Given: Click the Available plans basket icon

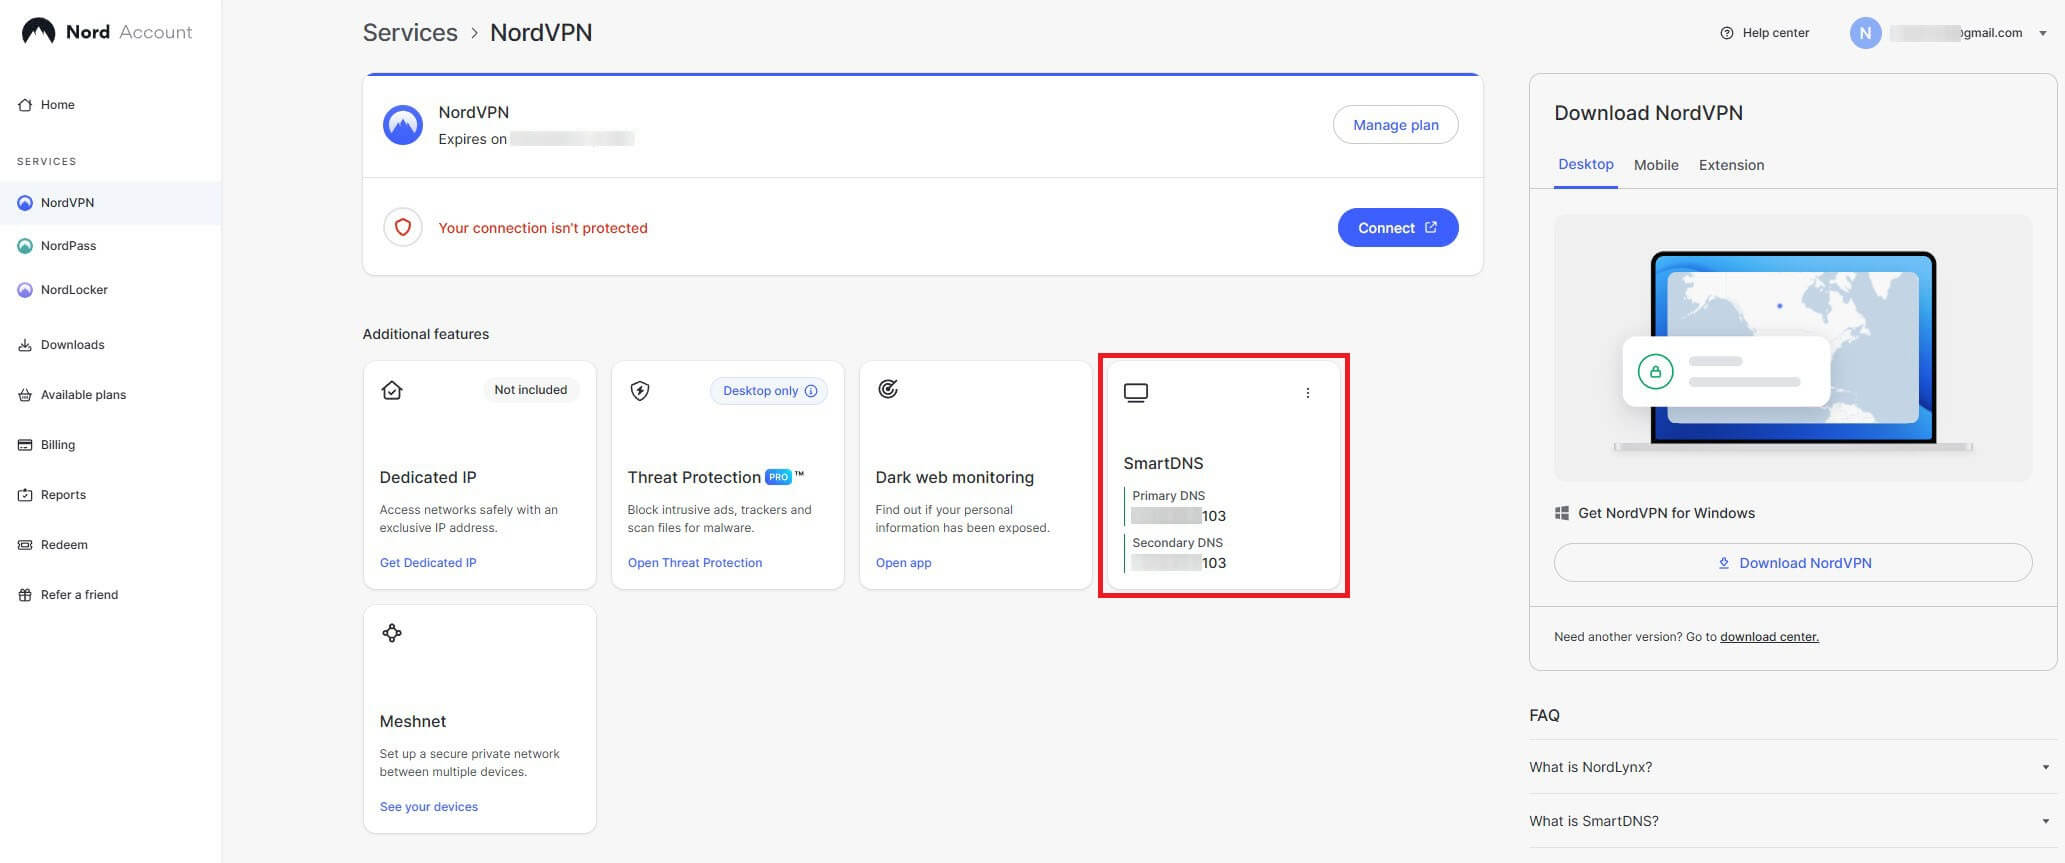Looking at the screenshot, I should [x=25, y=395].
